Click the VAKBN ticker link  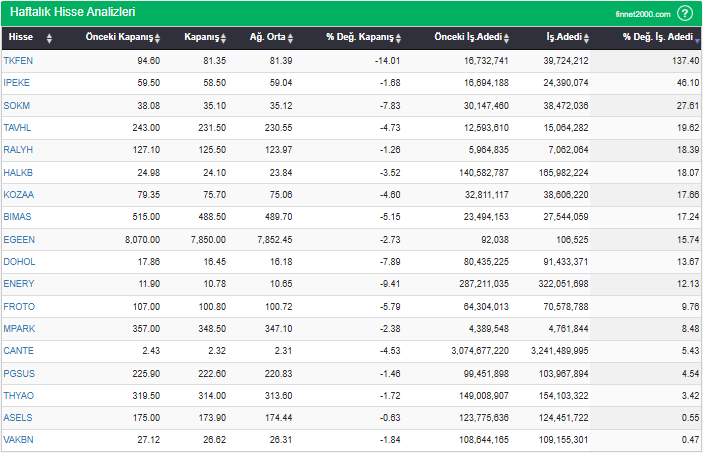tap(18, 441)
